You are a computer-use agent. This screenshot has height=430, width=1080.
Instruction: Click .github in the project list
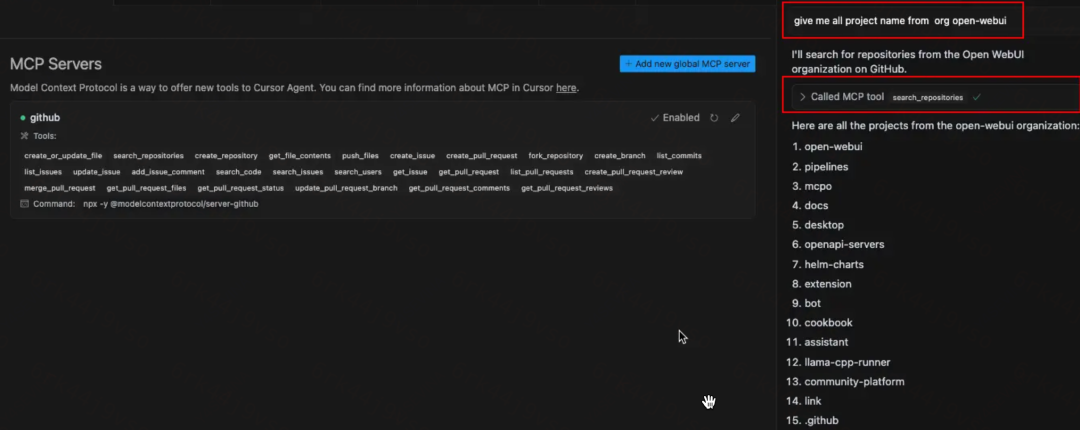click(822, 420)
